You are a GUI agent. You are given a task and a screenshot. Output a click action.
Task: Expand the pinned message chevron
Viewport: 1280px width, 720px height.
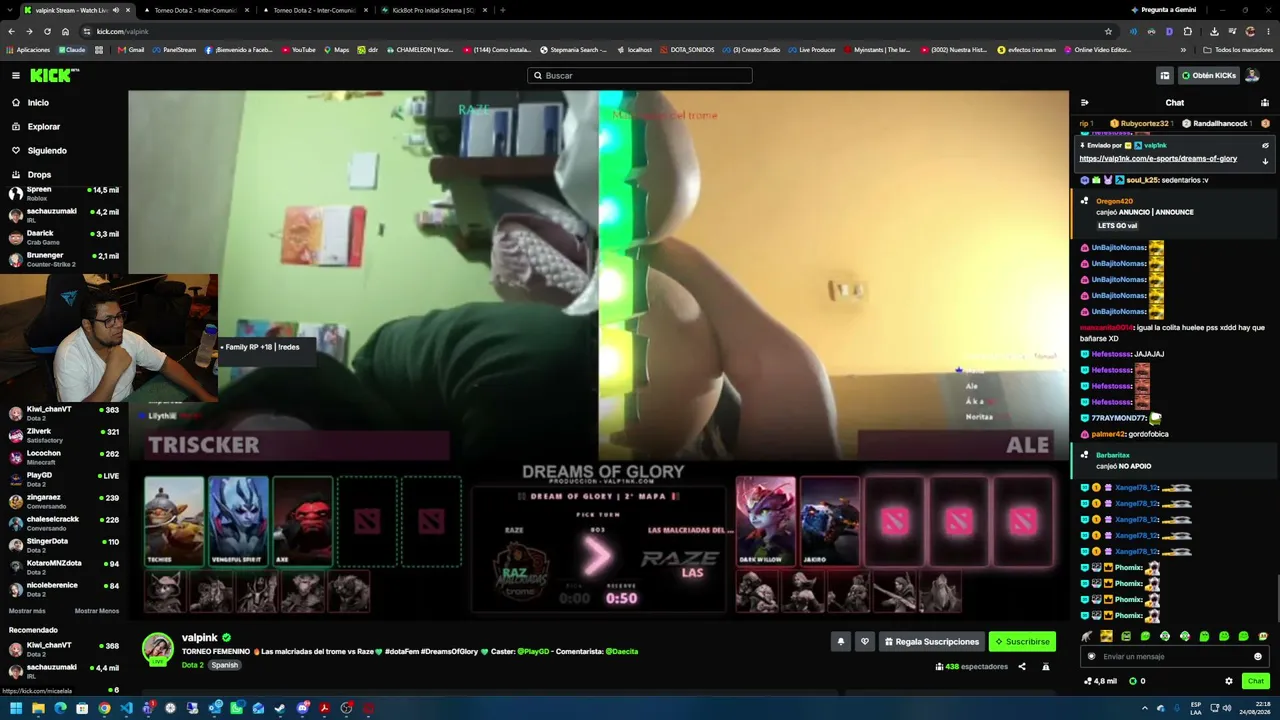pyautogui.click(x=1265, y=161)
